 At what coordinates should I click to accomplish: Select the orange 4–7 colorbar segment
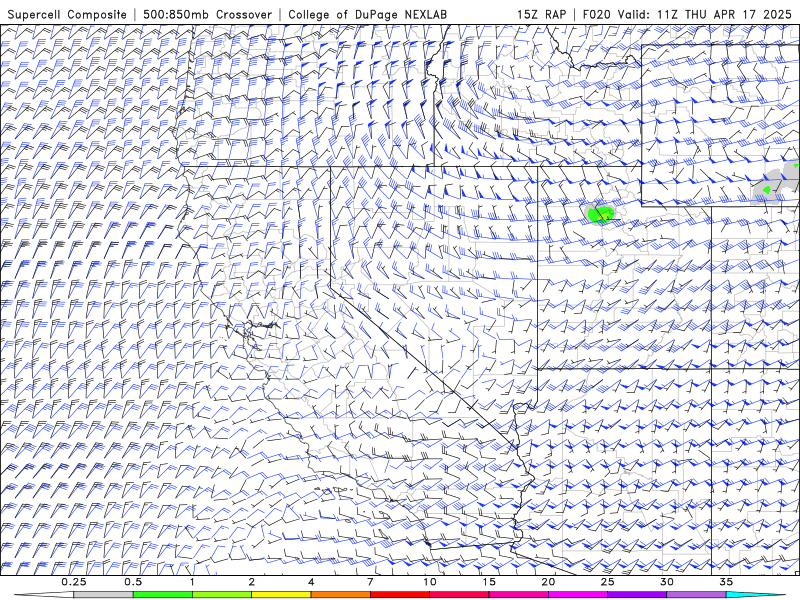pyautogui.click(x=340, y=595)
